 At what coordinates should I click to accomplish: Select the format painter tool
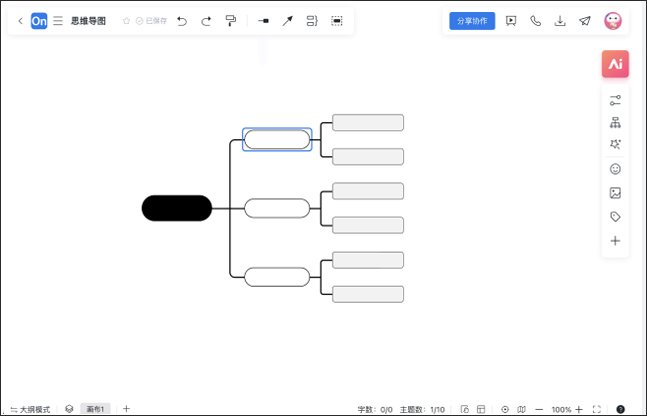pyautogui.click(x=231, y=20)
